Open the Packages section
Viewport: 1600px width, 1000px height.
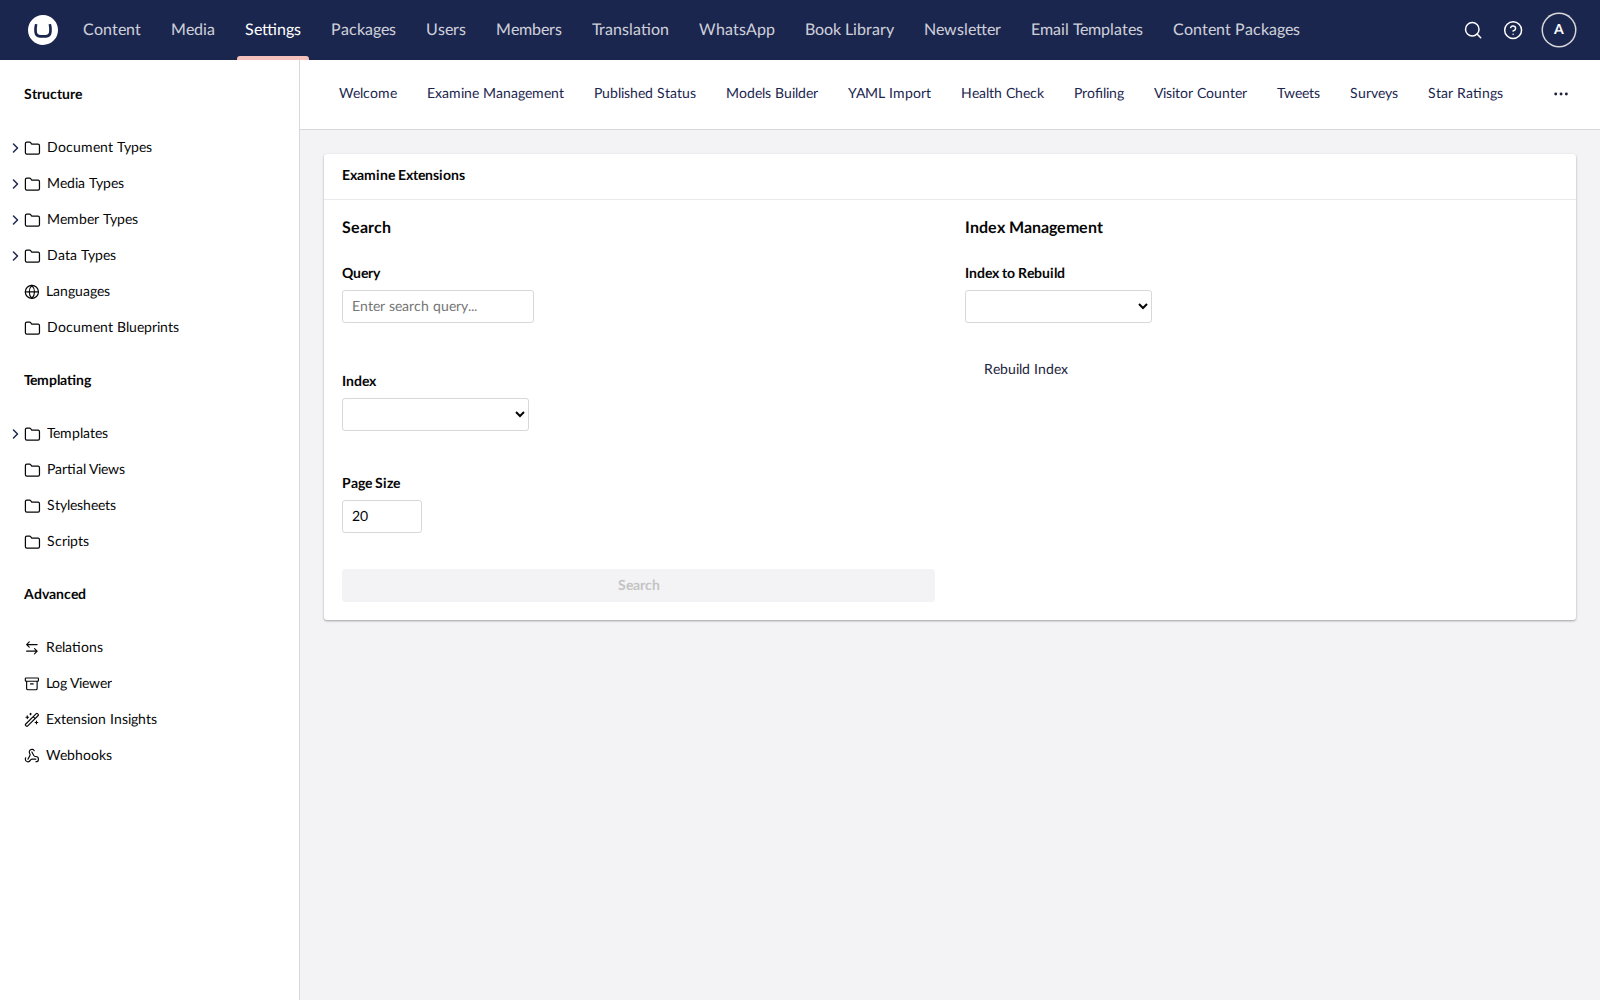(x=363, y=30)
